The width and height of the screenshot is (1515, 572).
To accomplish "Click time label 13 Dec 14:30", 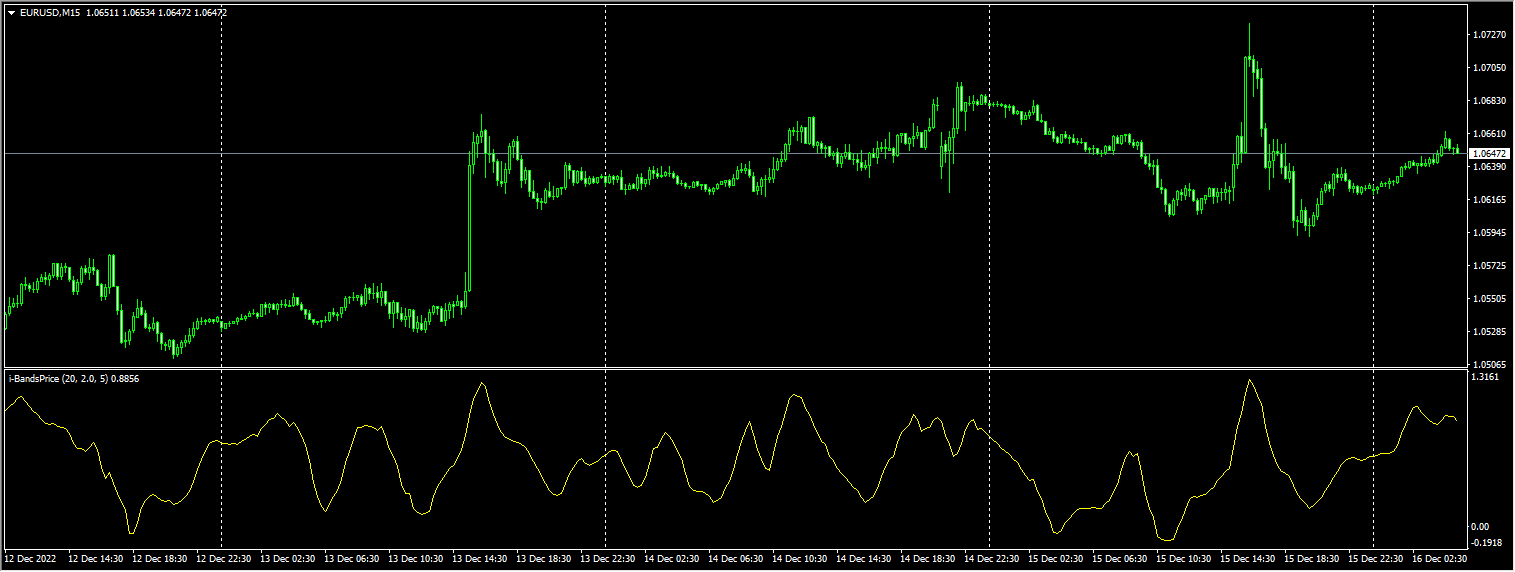I will (x=478, y=558).
